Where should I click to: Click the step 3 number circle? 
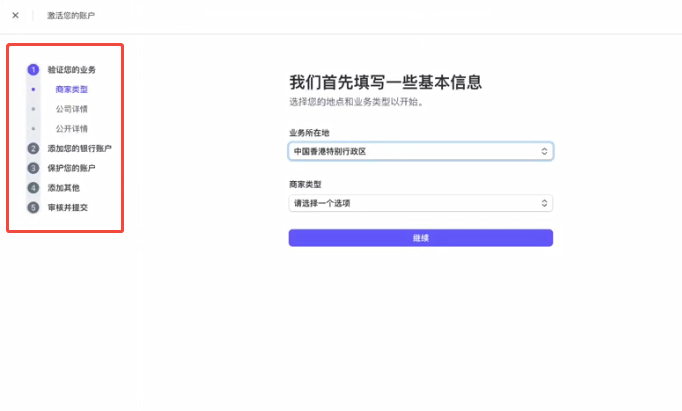(x=33, y=168)
